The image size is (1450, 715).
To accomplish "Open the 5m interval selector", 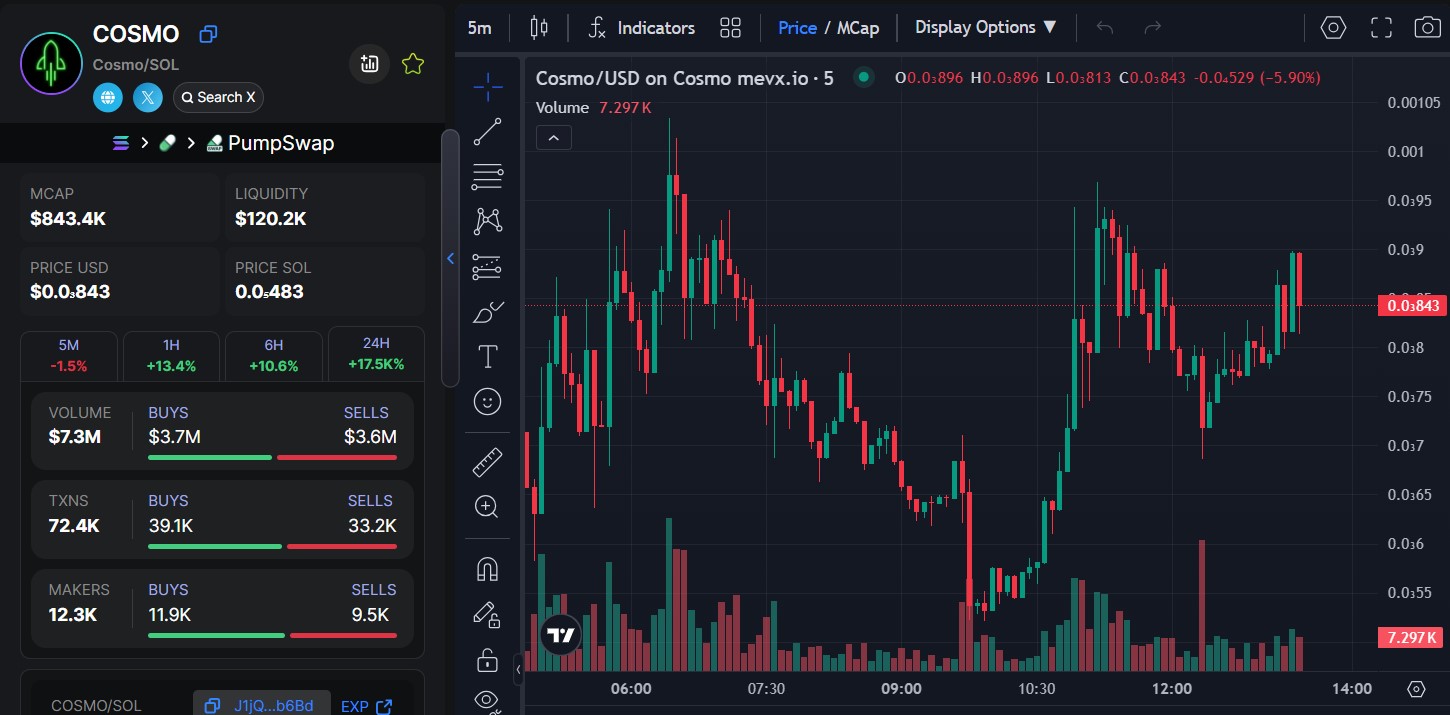I will coord(479,27).
